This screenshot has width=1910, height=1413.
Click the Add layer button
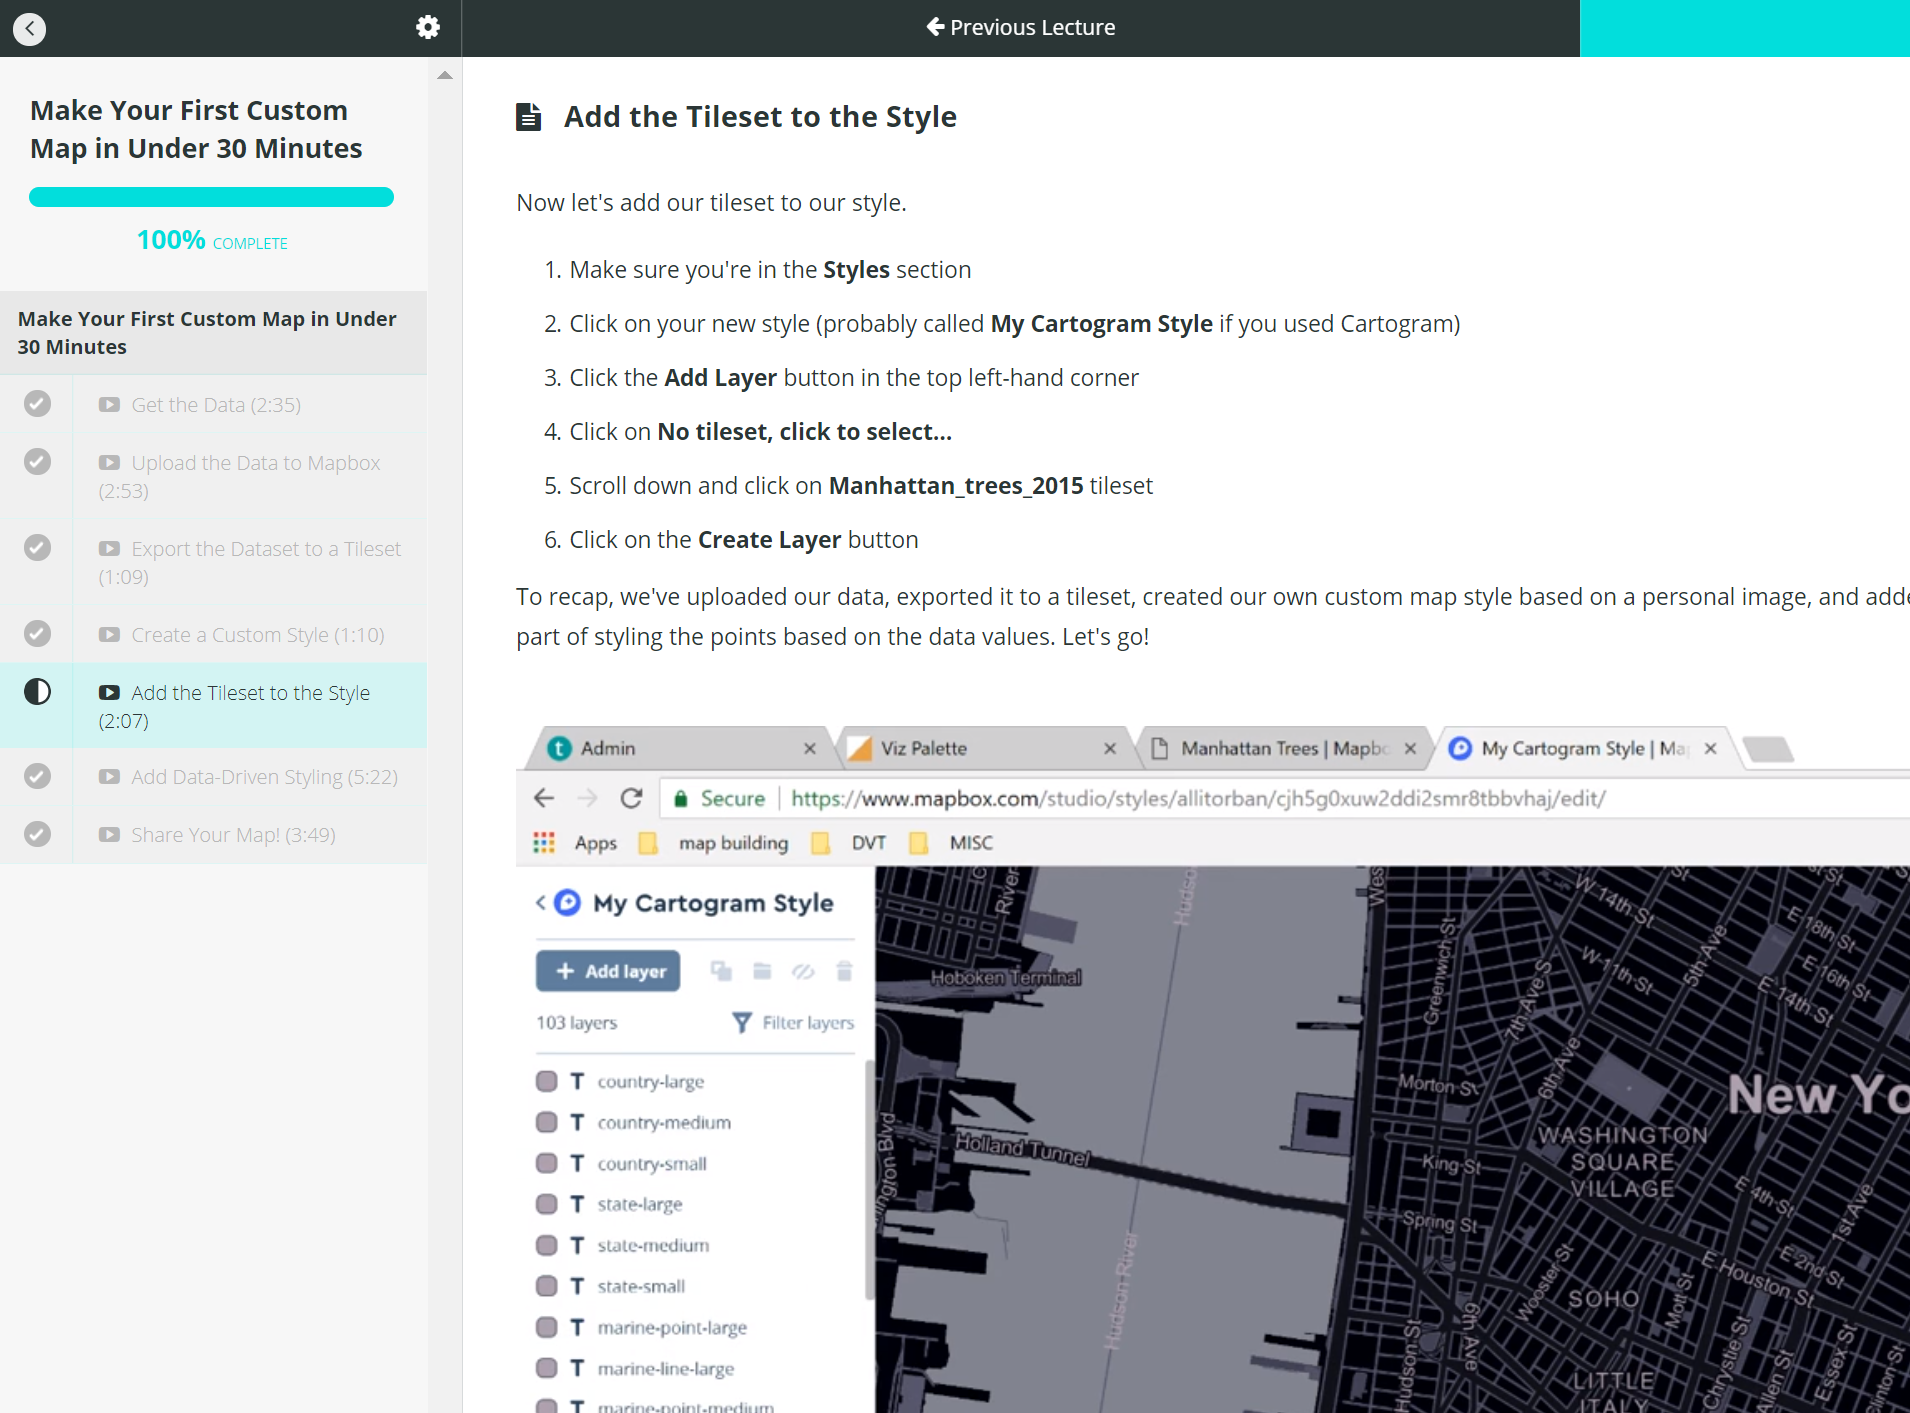pos(608,971)
